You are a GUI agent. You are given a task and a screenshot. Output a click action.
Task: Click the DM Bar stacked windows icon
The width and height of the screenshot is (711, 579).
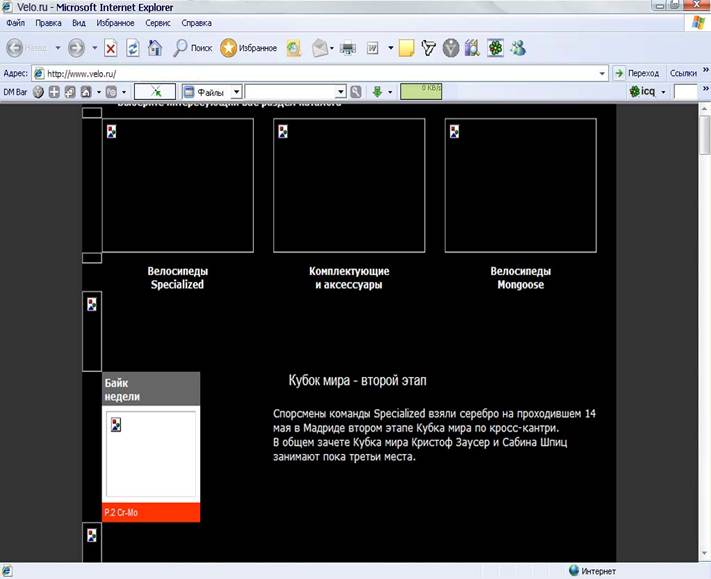(70, 92)
